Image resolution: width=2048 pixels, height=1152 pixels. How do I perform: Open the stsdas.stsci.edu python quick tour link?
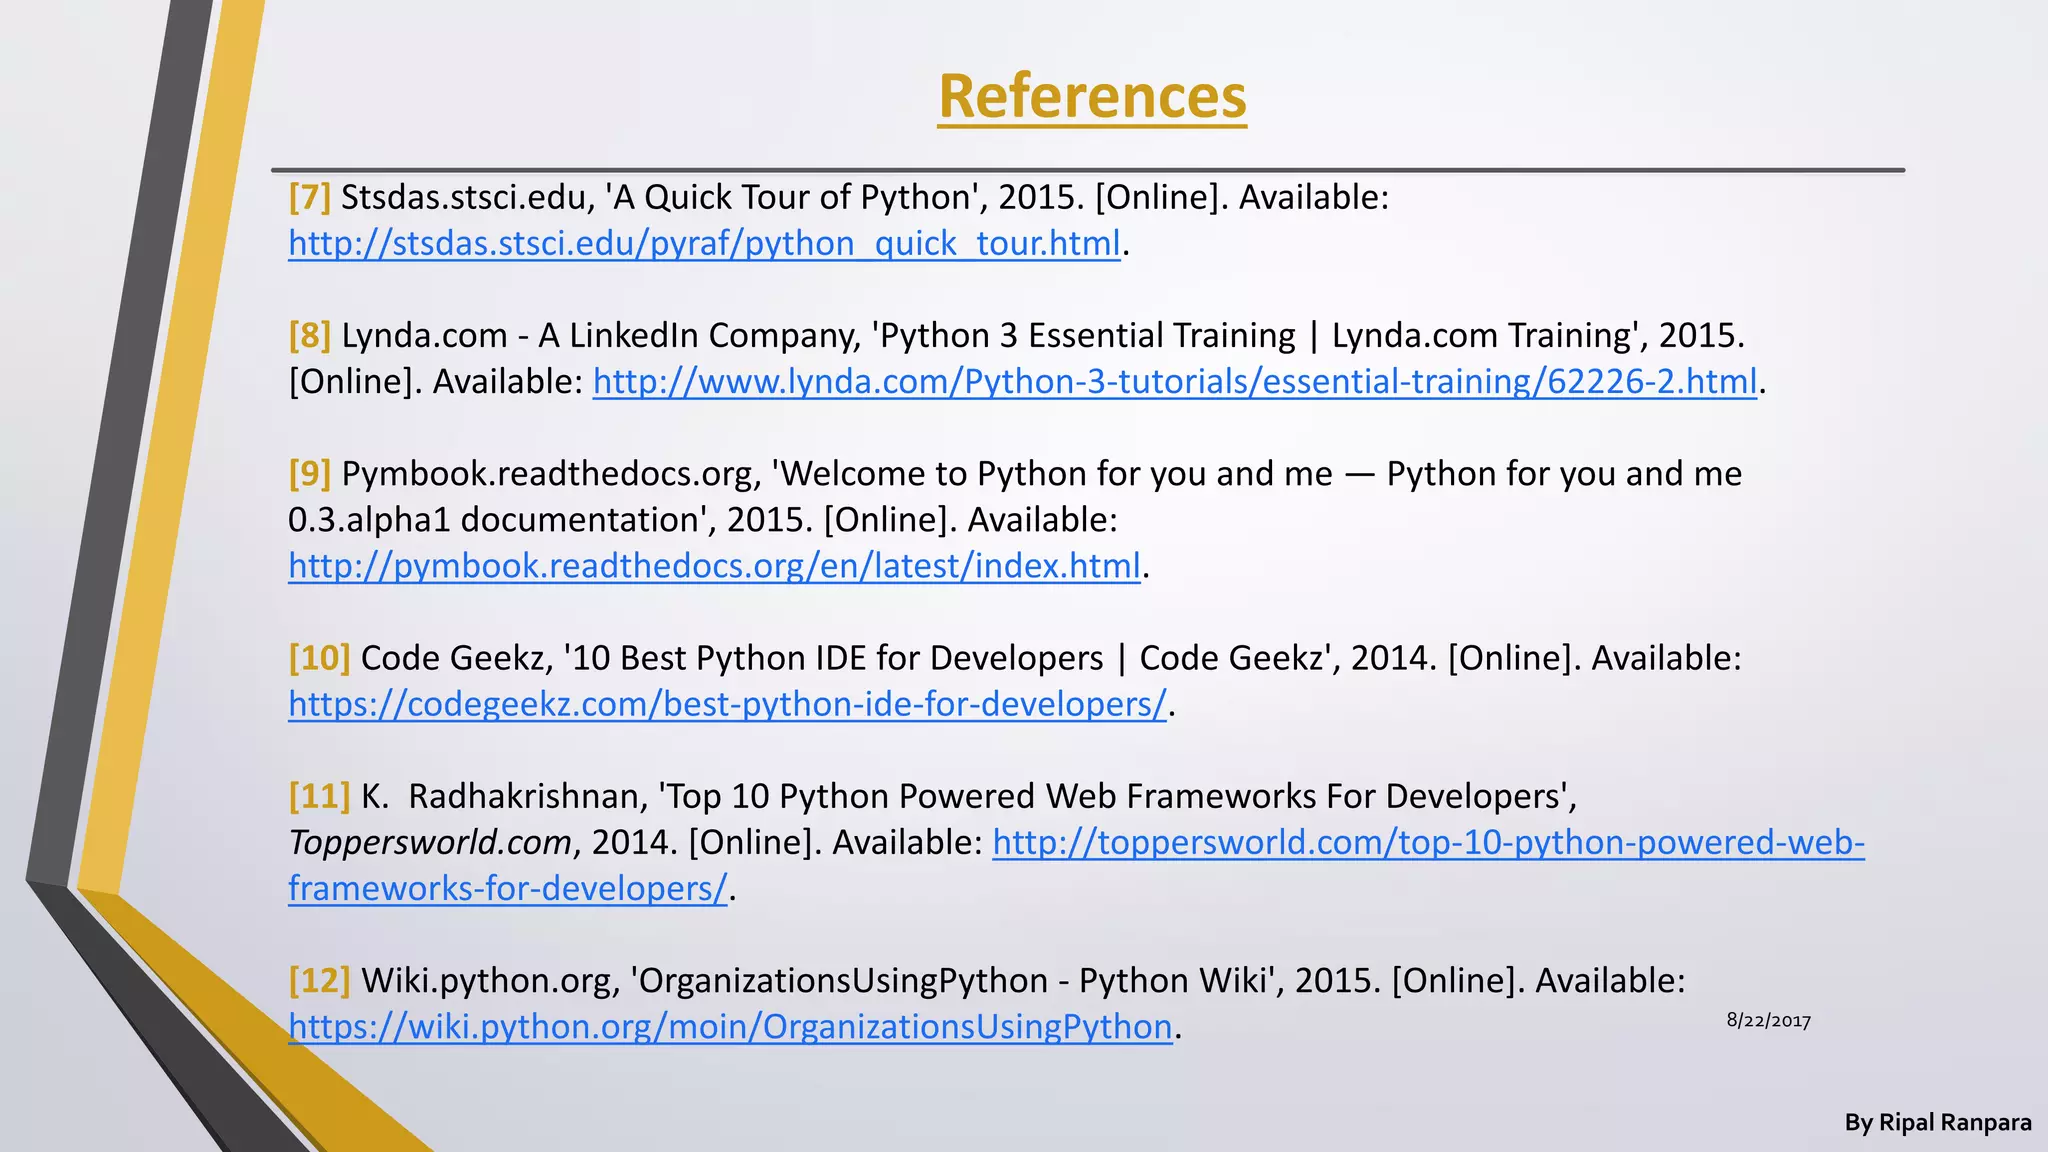pos(704,243)
